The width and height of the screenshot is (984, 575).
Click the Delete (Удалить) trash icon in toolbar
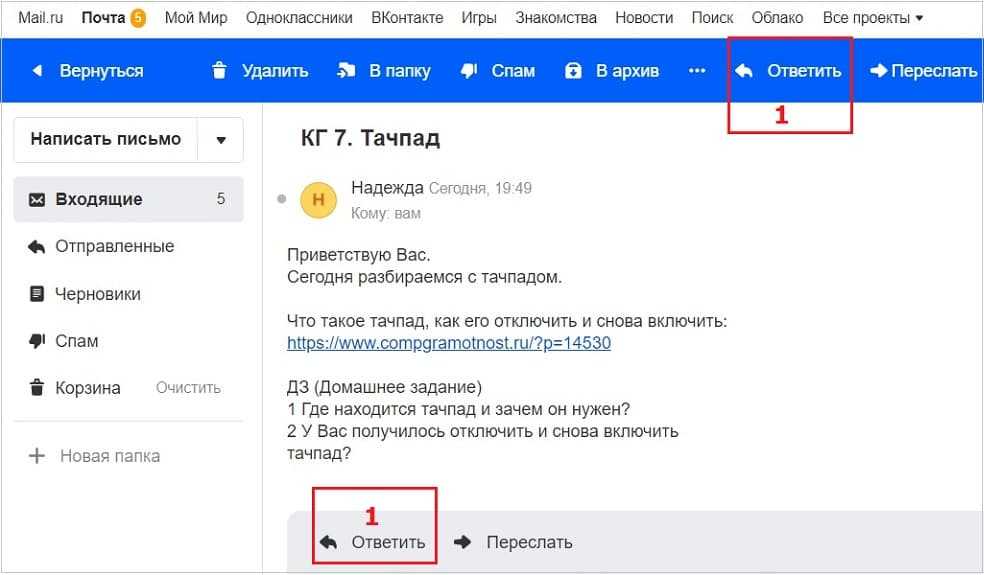[219, 71]
